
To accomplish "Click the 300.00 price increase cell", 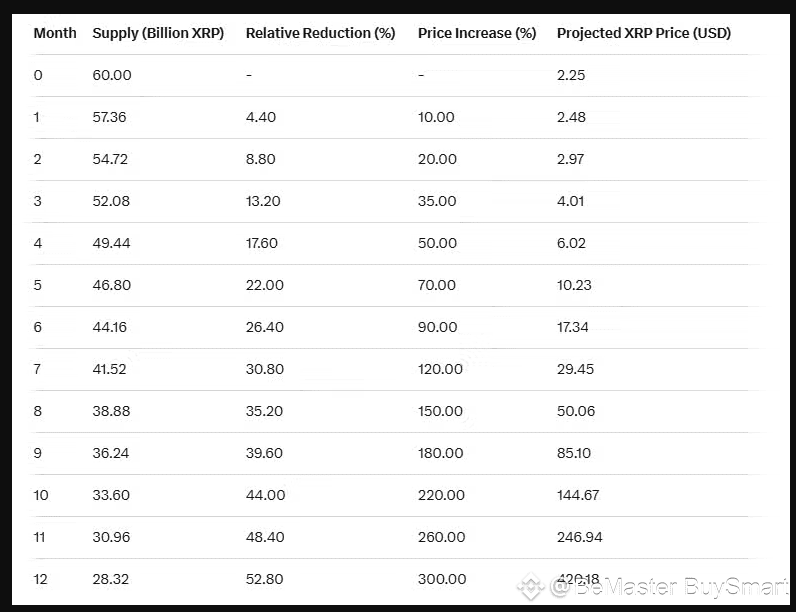I will (442, 579).
